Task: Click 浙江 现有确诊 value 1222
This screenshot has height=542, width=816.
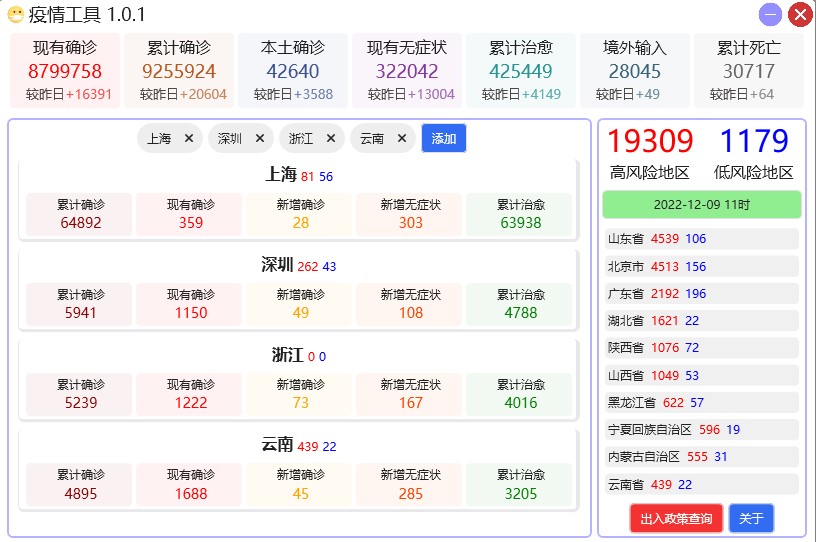Action: point(190,403)
